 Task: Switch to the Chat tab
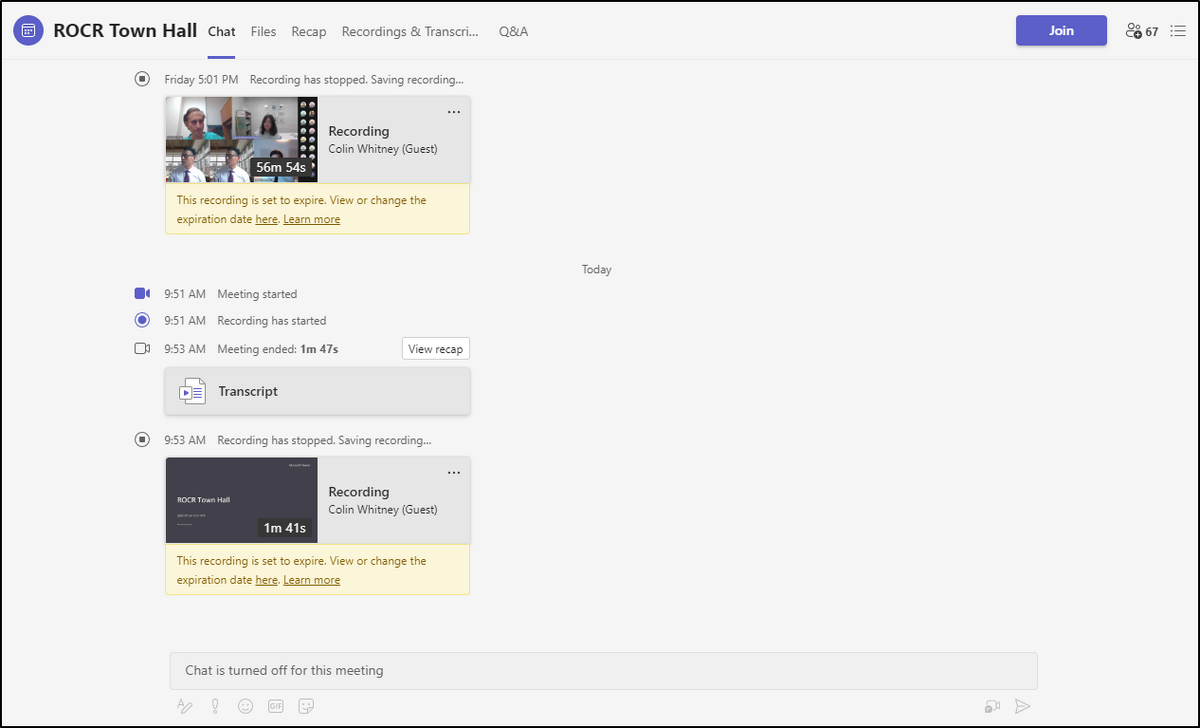pos(222,31)
